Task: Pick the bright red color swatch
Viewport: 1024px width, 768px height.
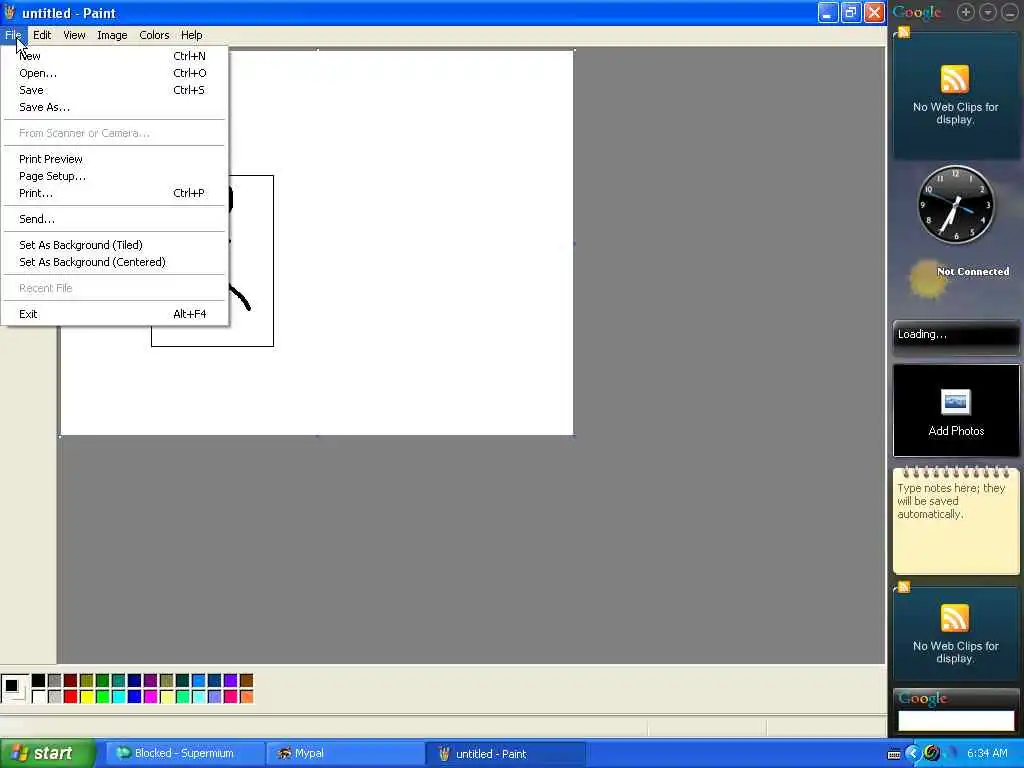Action: [71, 697]
